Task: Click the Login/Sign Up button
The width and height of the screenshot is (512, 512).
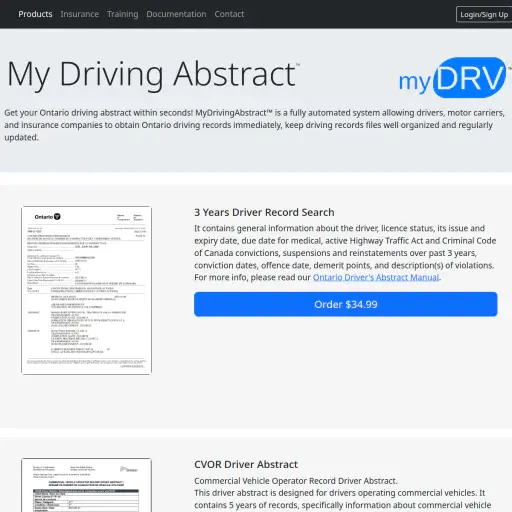Action: [484, 14]
